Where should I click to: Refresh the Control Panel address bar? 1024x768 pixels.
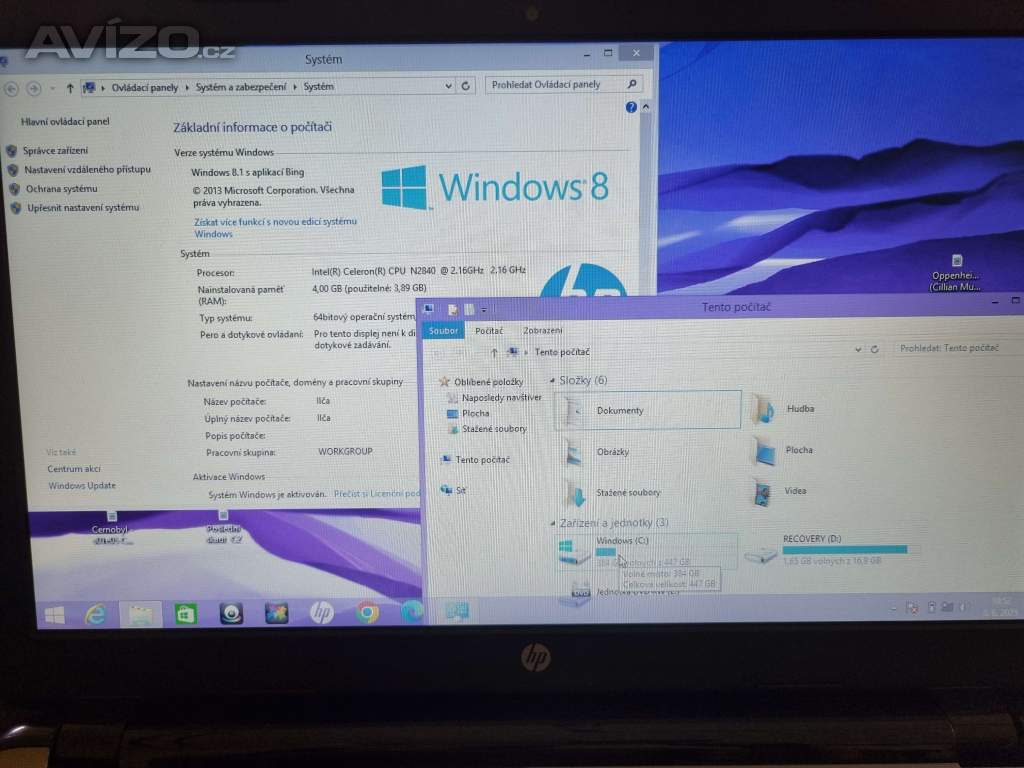(466, 86)
